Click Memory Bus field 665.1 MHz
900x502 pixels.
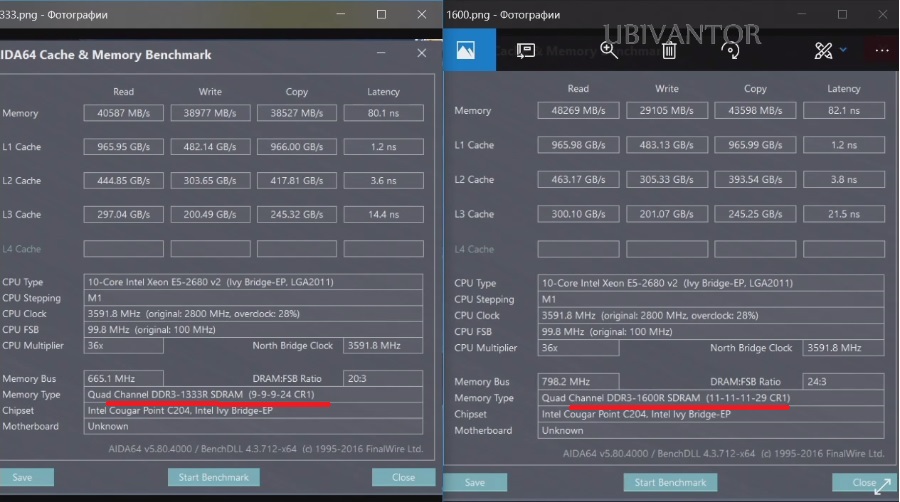pos(123,379)
